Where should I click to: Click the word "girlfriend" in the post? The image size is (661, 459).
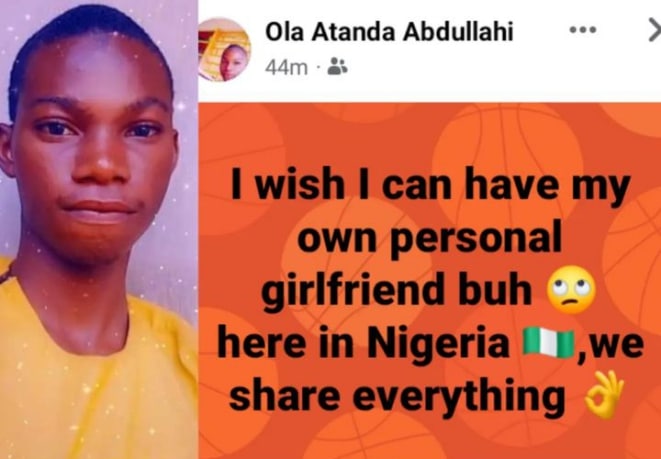(x=350, y=293)
